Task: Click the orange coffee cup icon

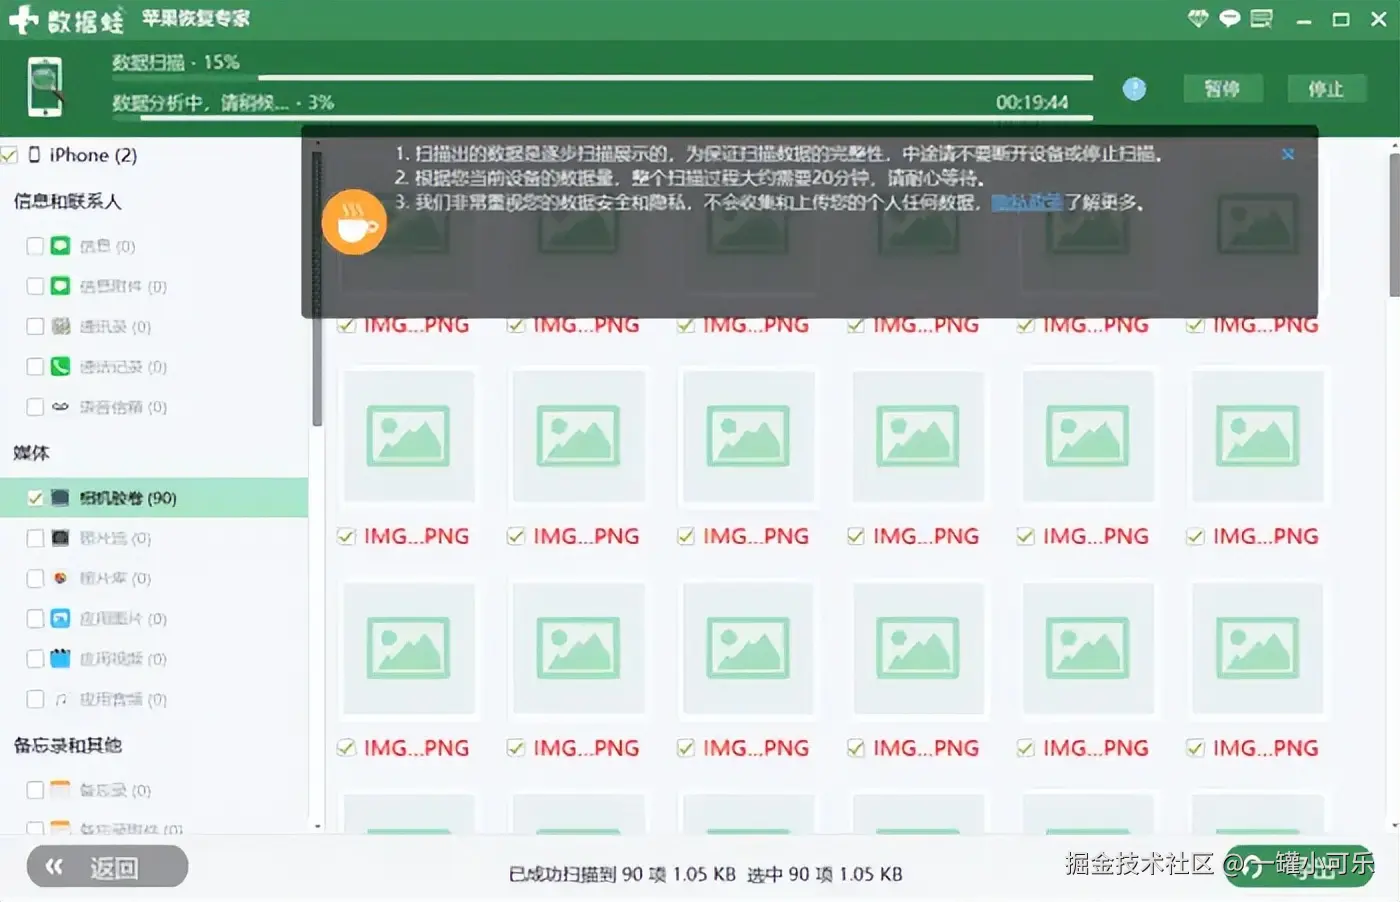Action: [354, 222]
